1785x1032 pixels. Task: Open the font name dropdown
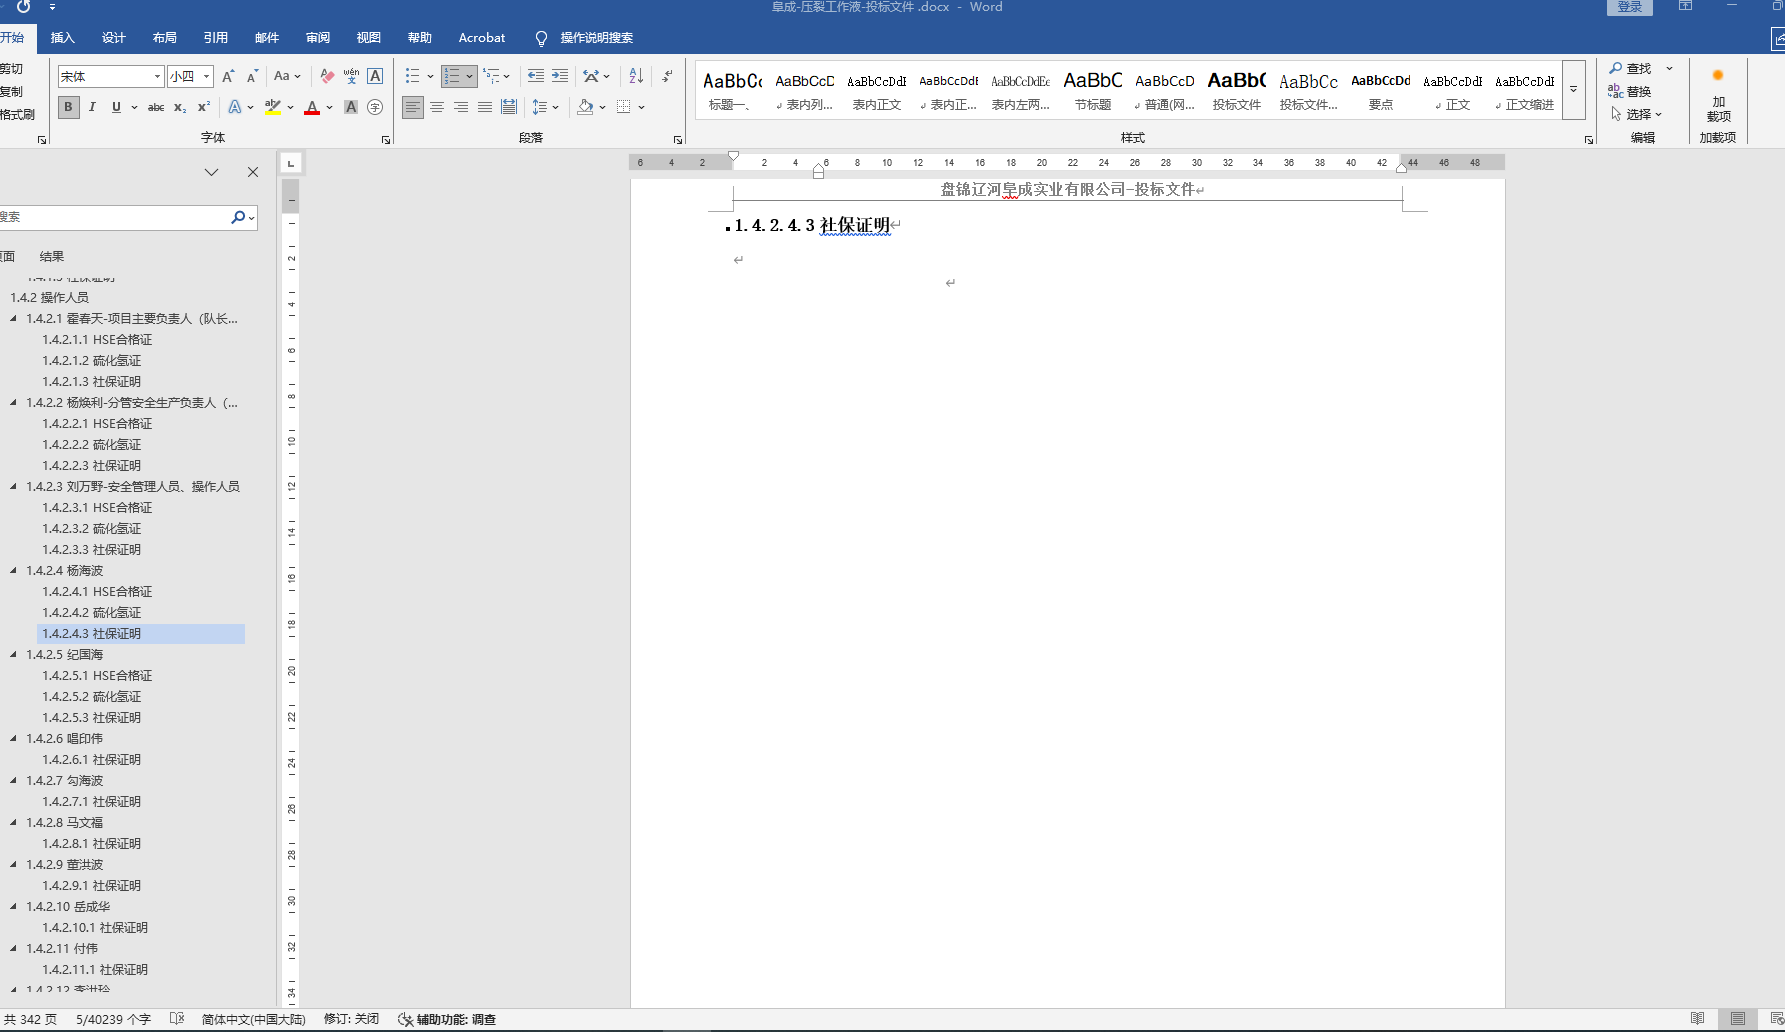coord(157,76)
